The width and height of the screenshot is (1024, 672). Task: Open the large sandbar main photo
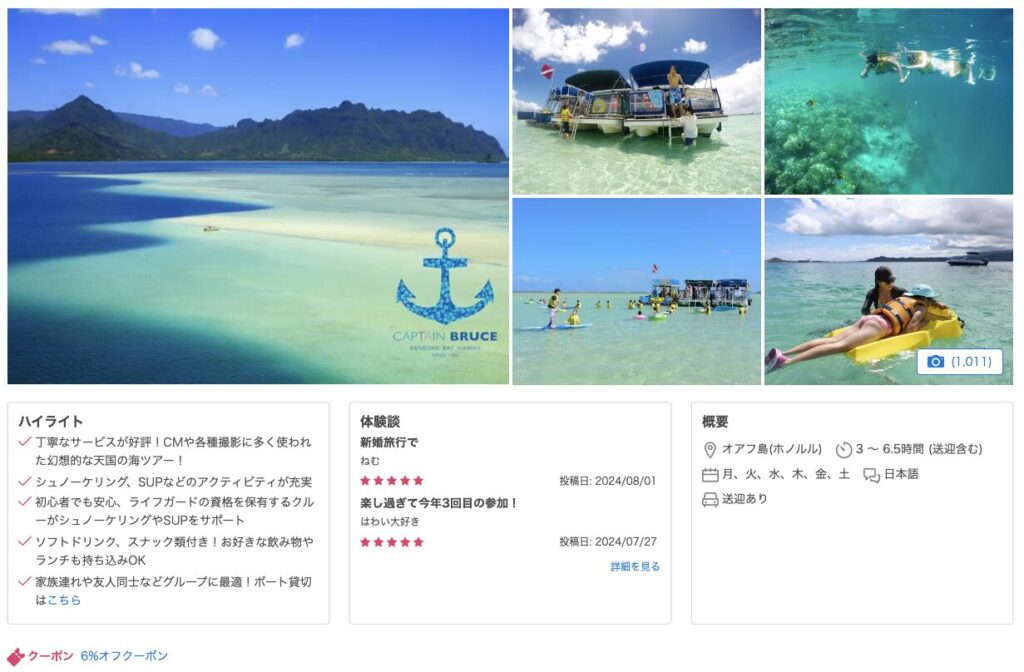pos(258,196)
